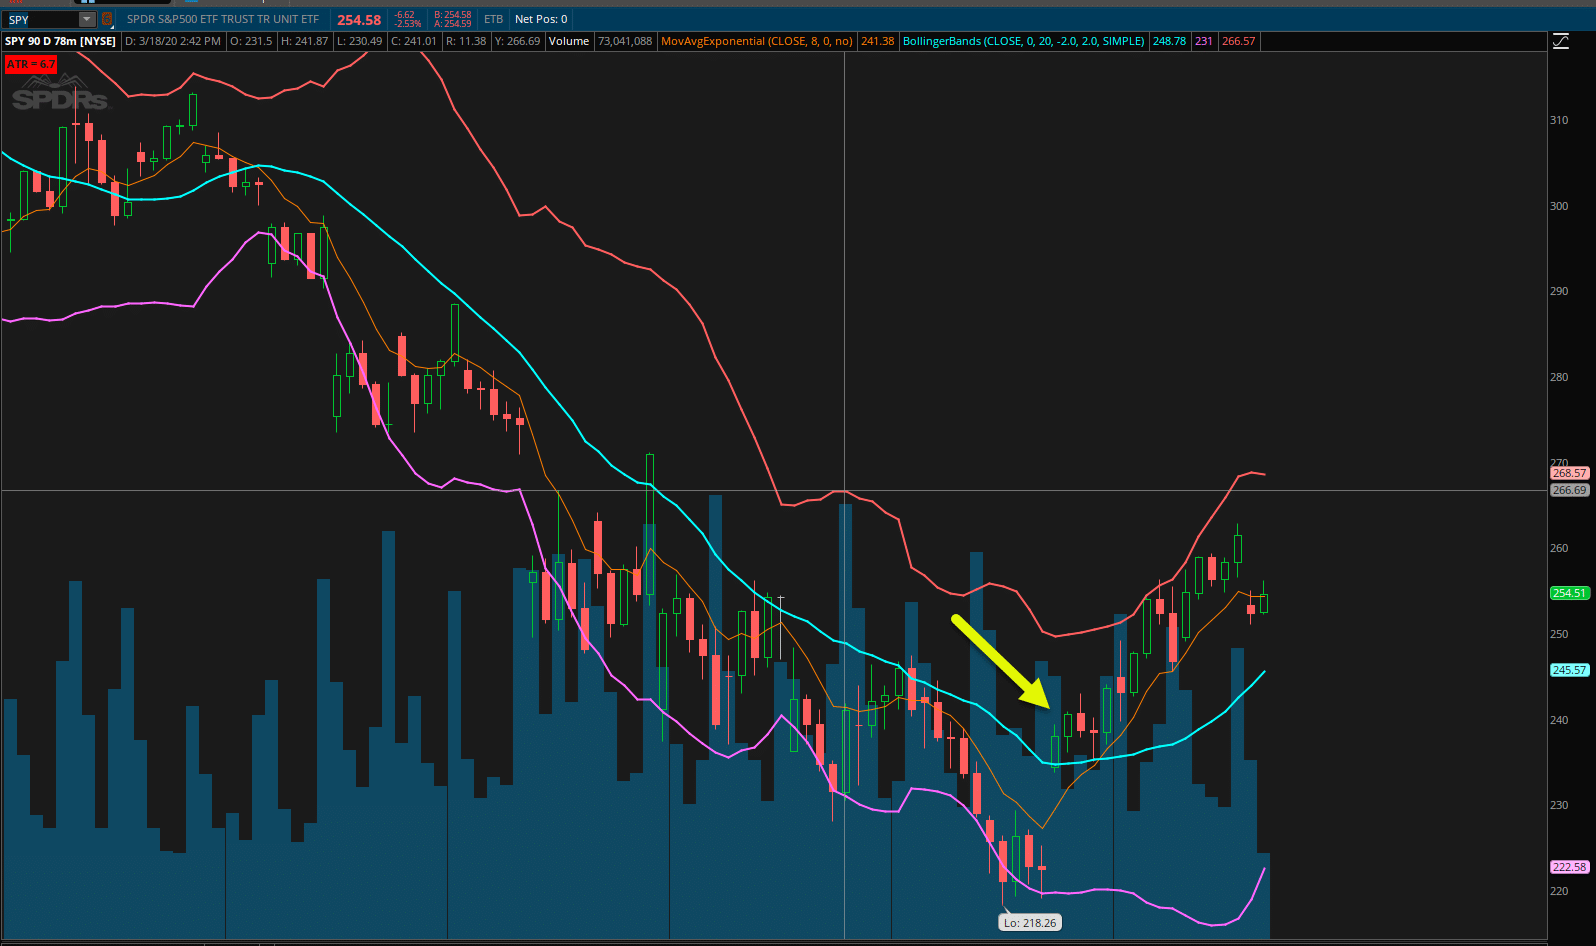Viewport: 1596px width, 946px height.
Task: Click the 290 price axis label
Action: pyautogui.click(x=1559, y=291)
